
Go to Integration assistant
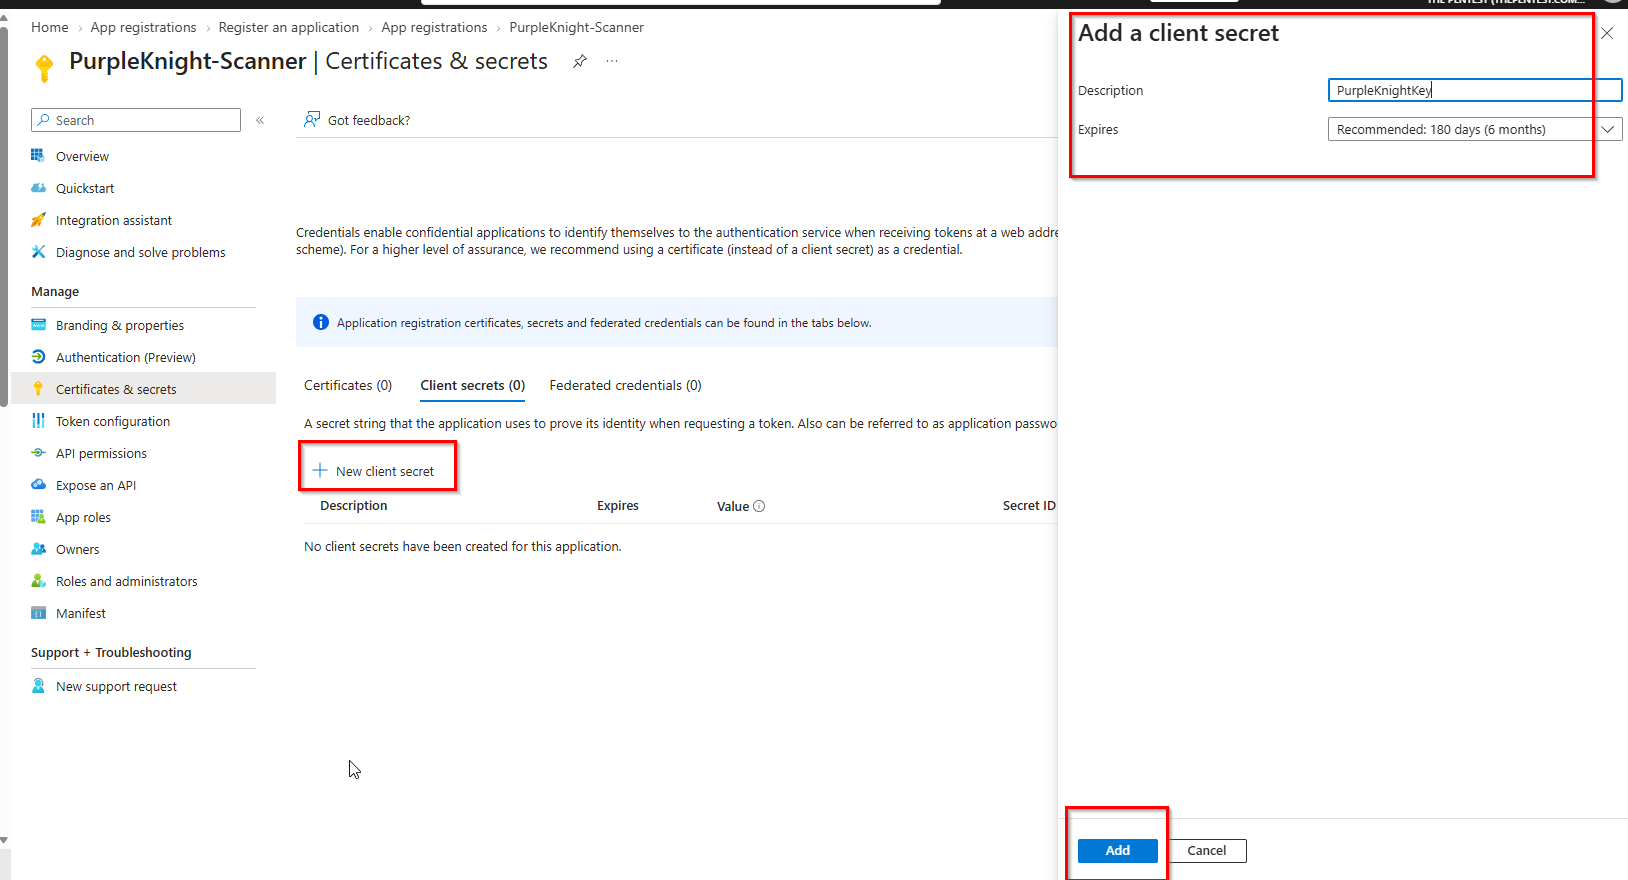coord(114,220)
